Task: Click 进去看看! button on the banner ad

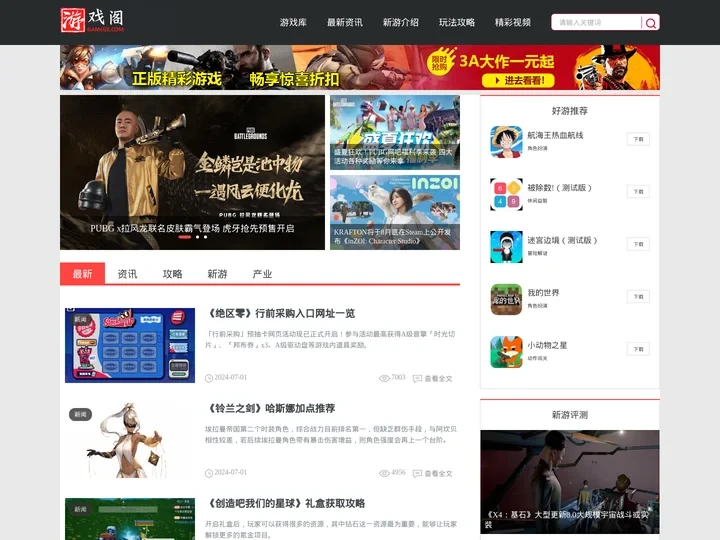Action: point(518,81)
